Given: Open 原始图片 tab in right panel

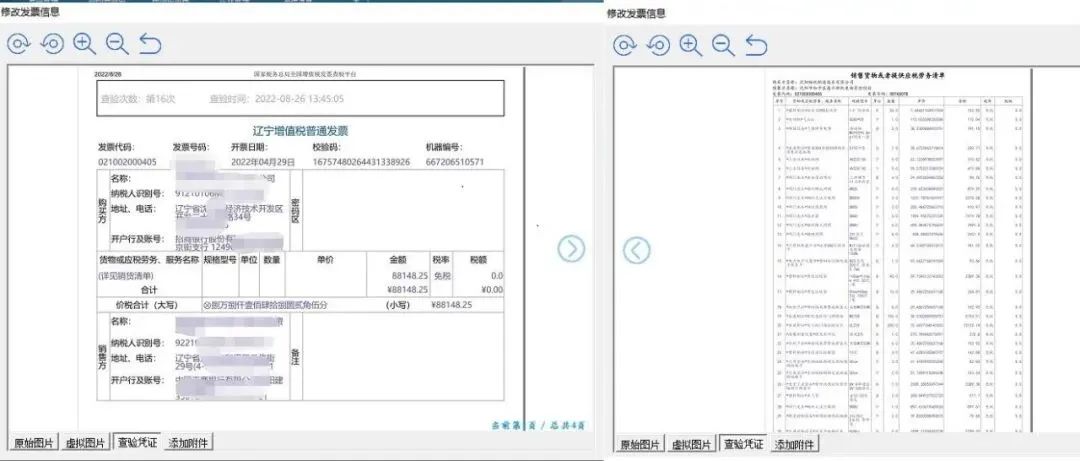Looking at the screenshot, I should tap(640, 445).
